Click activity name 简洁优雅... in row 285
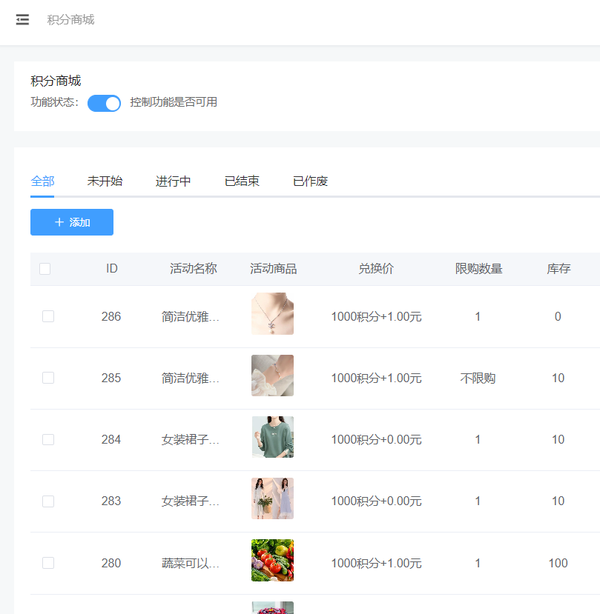This screenshot has height=614, width=600. pyautogui.click(x=190, y=378)
